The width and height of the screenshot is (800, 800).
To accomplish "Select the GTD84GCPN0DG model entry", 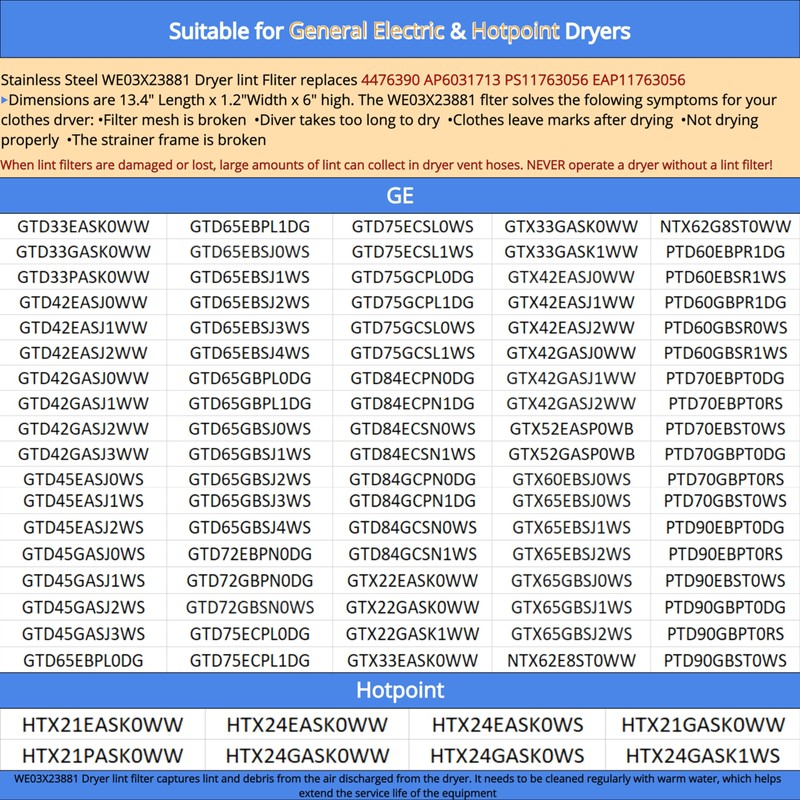I will [x=413, y=479].
